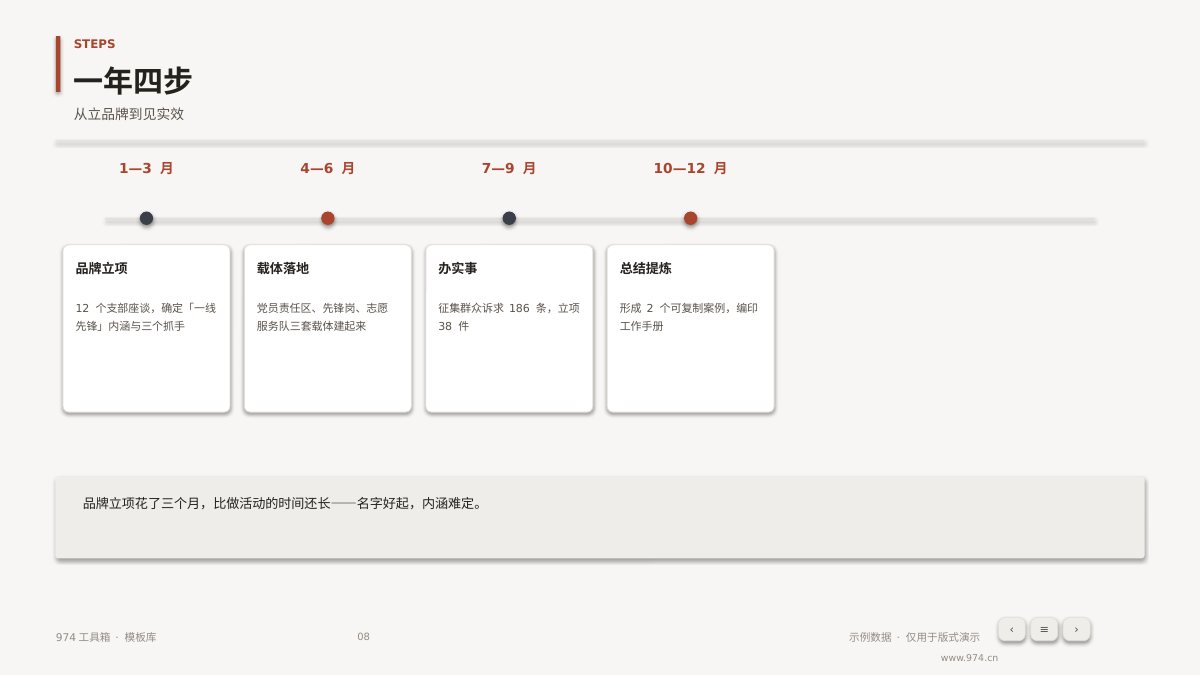Open the www.974.cn link
The width and height of the screenshot is (1200, 675).
969,658
